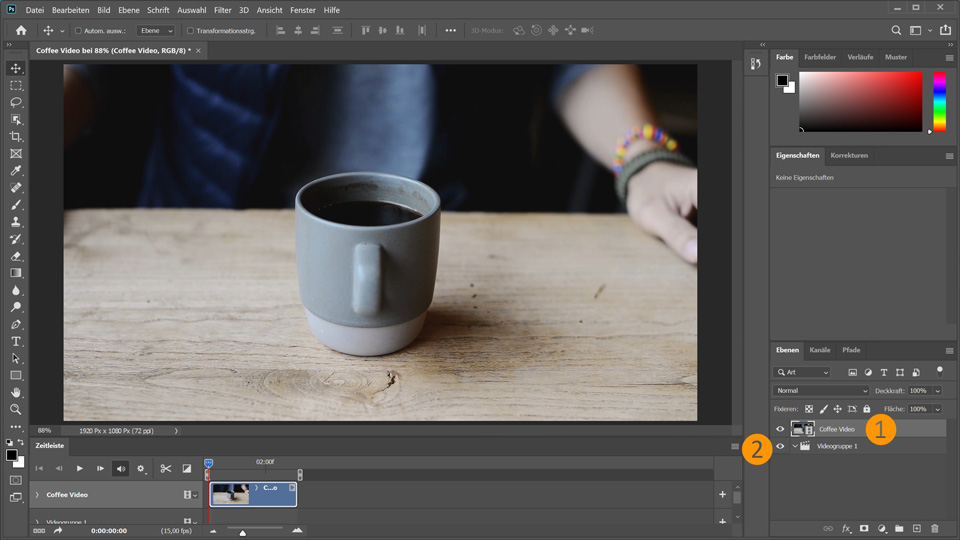This screenshot has width=960, height=540.
Task: Enable the Autom. ausw. checkbox
Action: pyautogui.click(x=78, y=31)
